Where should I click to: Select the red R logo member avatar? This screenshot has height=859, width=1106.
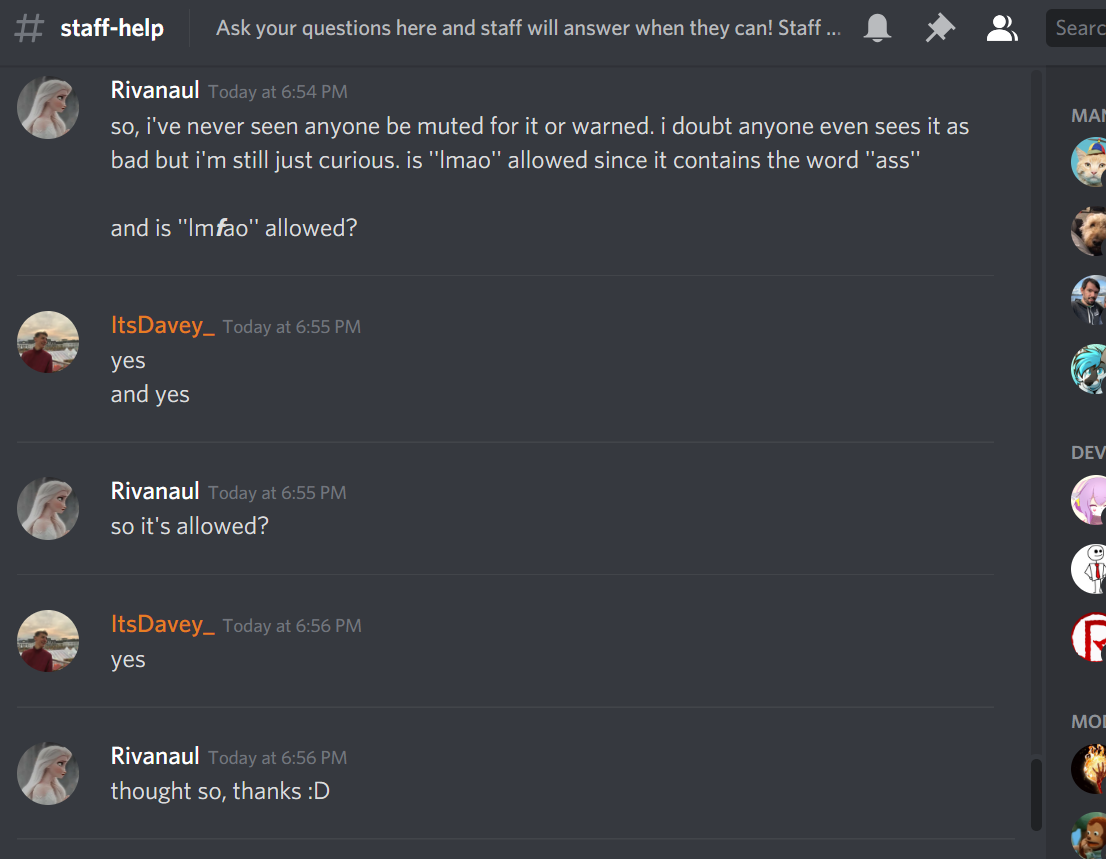(1088, 638)
